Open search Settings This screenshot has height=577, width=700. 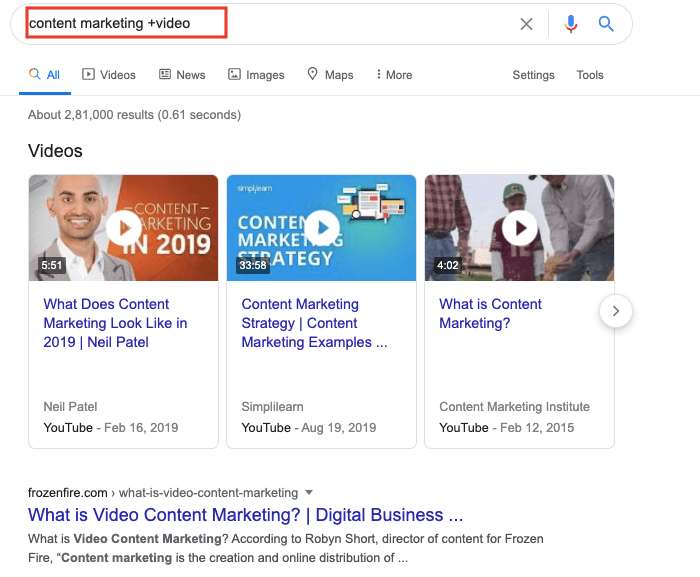click(x=533, y=75)
